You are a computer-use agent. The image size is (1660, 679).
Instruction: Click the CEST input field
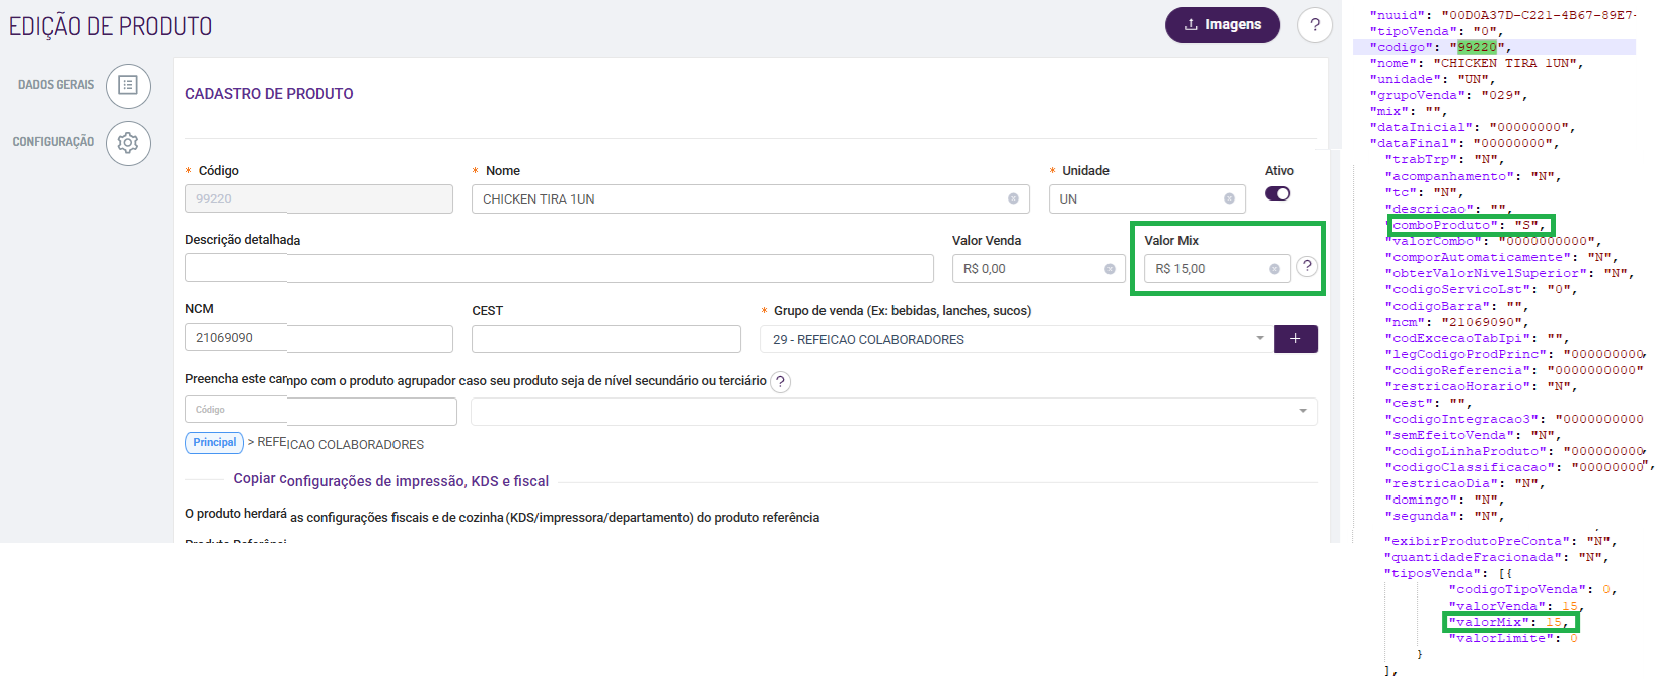[606, 339]
